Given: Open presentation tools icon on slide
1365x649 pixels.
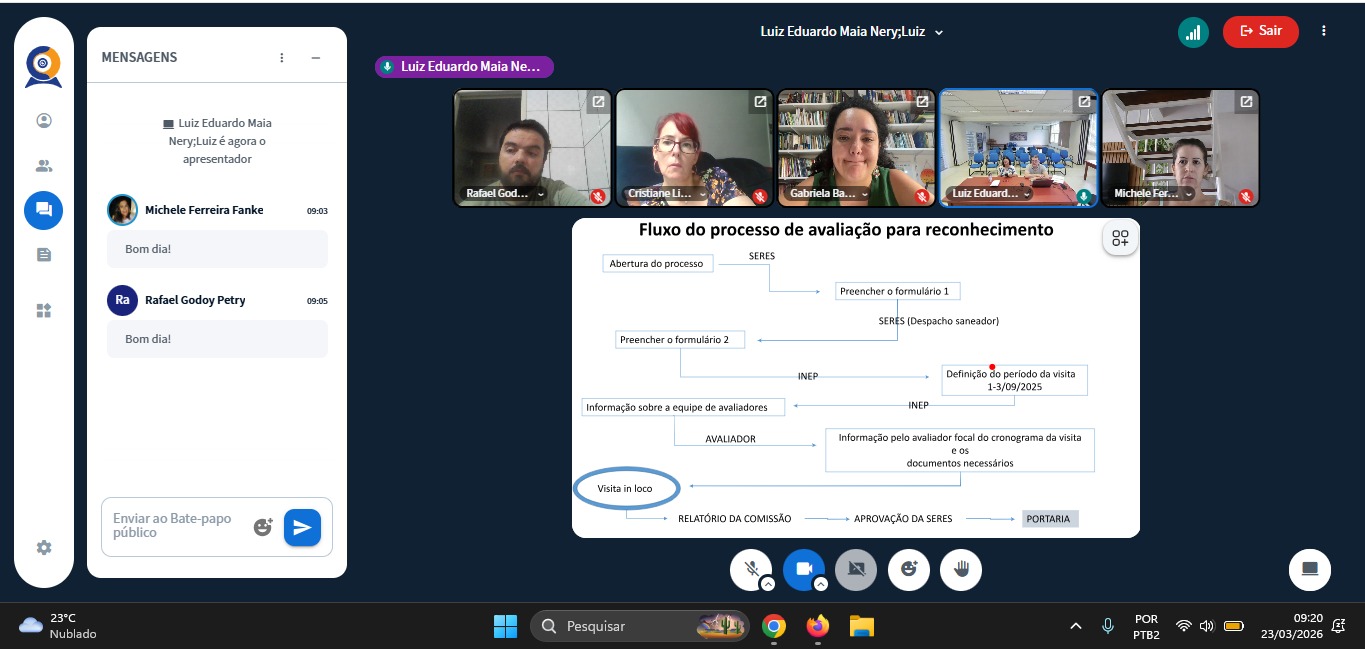Looking at the screenshot, I should [x=1120, y=239].
